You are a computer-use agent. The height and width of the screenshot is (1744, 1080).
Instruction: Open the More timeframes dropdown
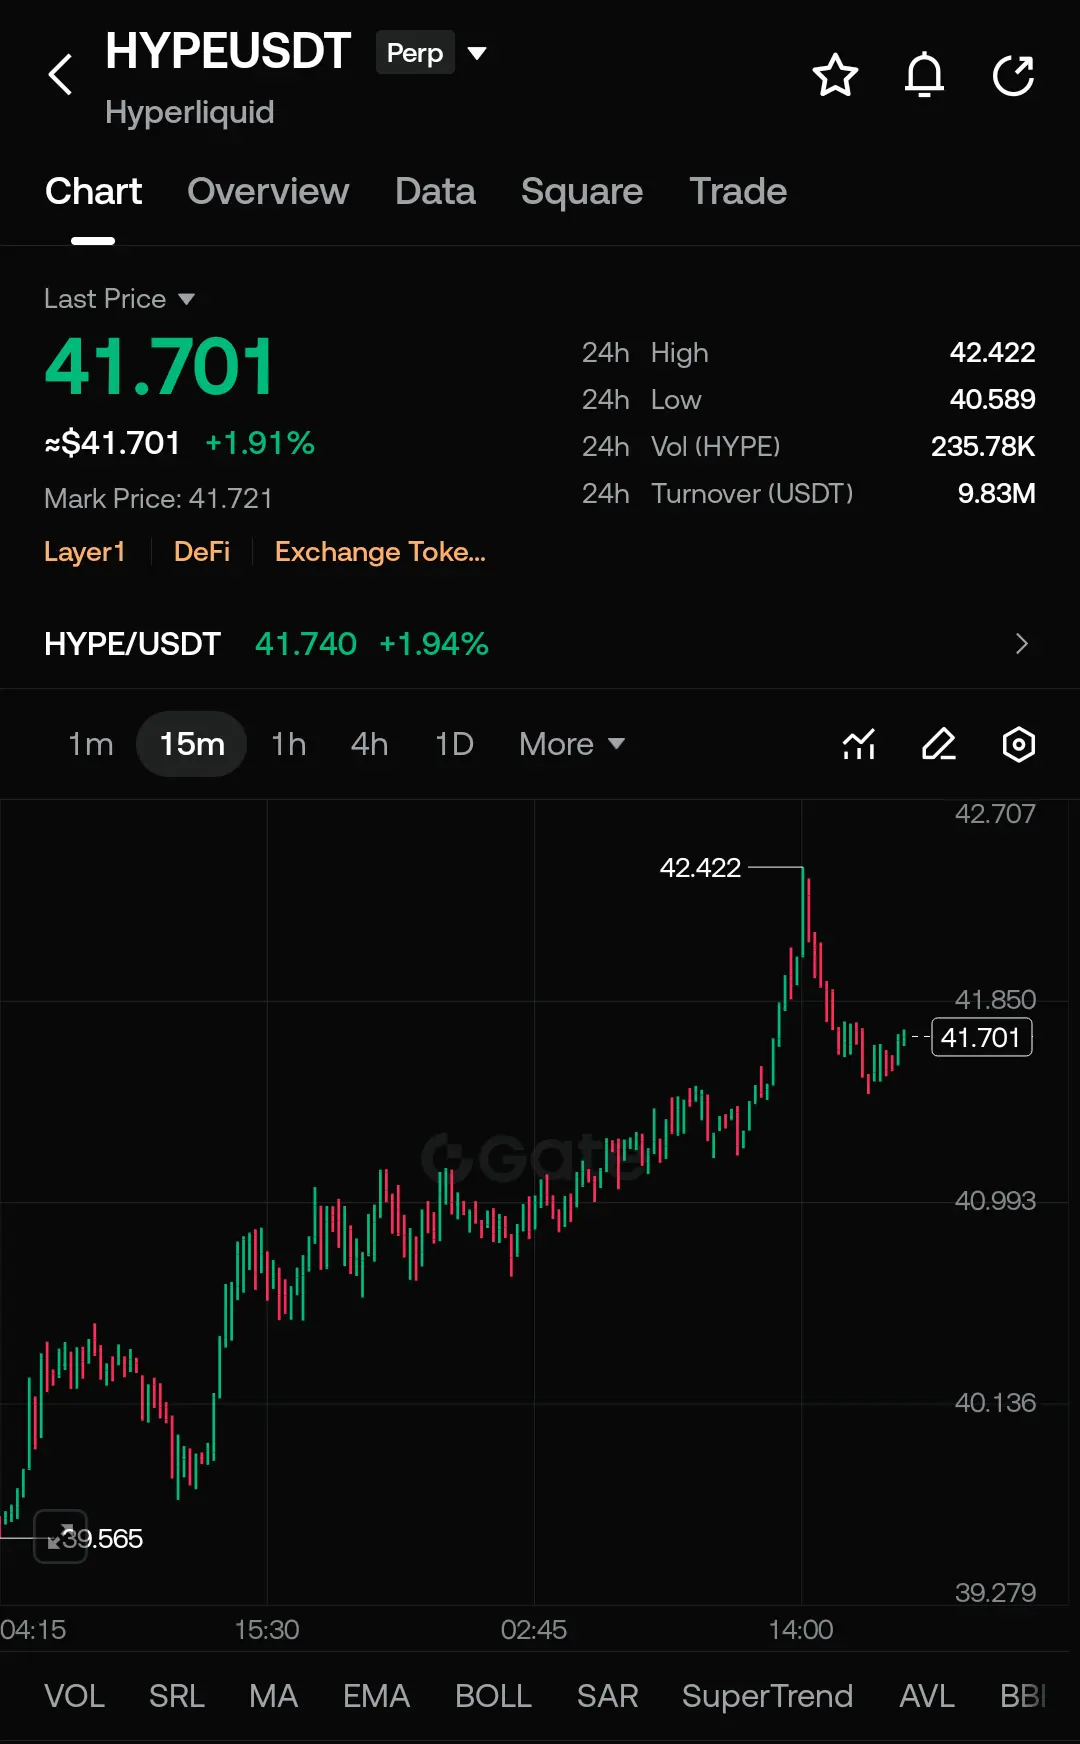point(572,744)
